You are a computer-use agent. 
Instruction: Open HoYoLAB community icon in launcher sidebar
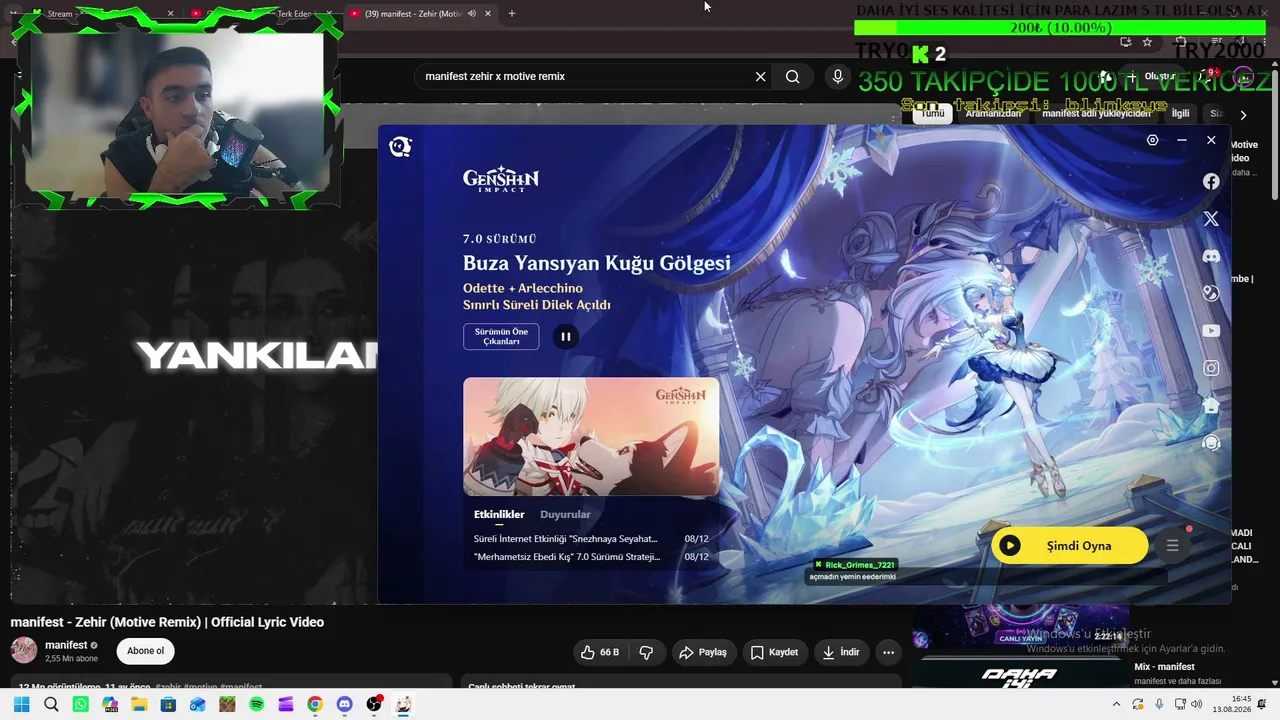click(x=1211, y=405)
